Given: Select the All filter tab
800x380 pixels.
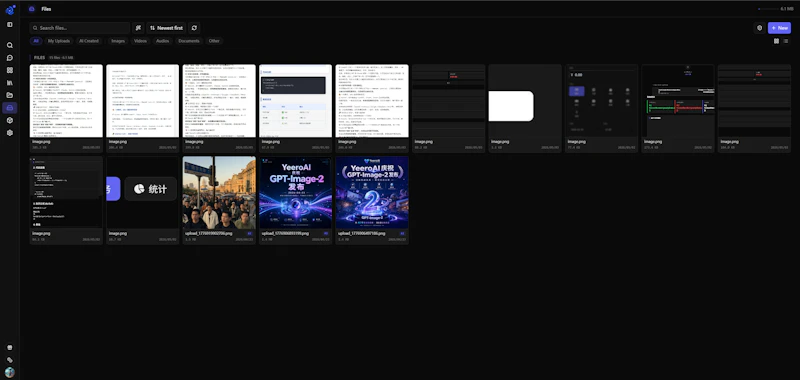Looking at the screenshot, I should (36, 41).
